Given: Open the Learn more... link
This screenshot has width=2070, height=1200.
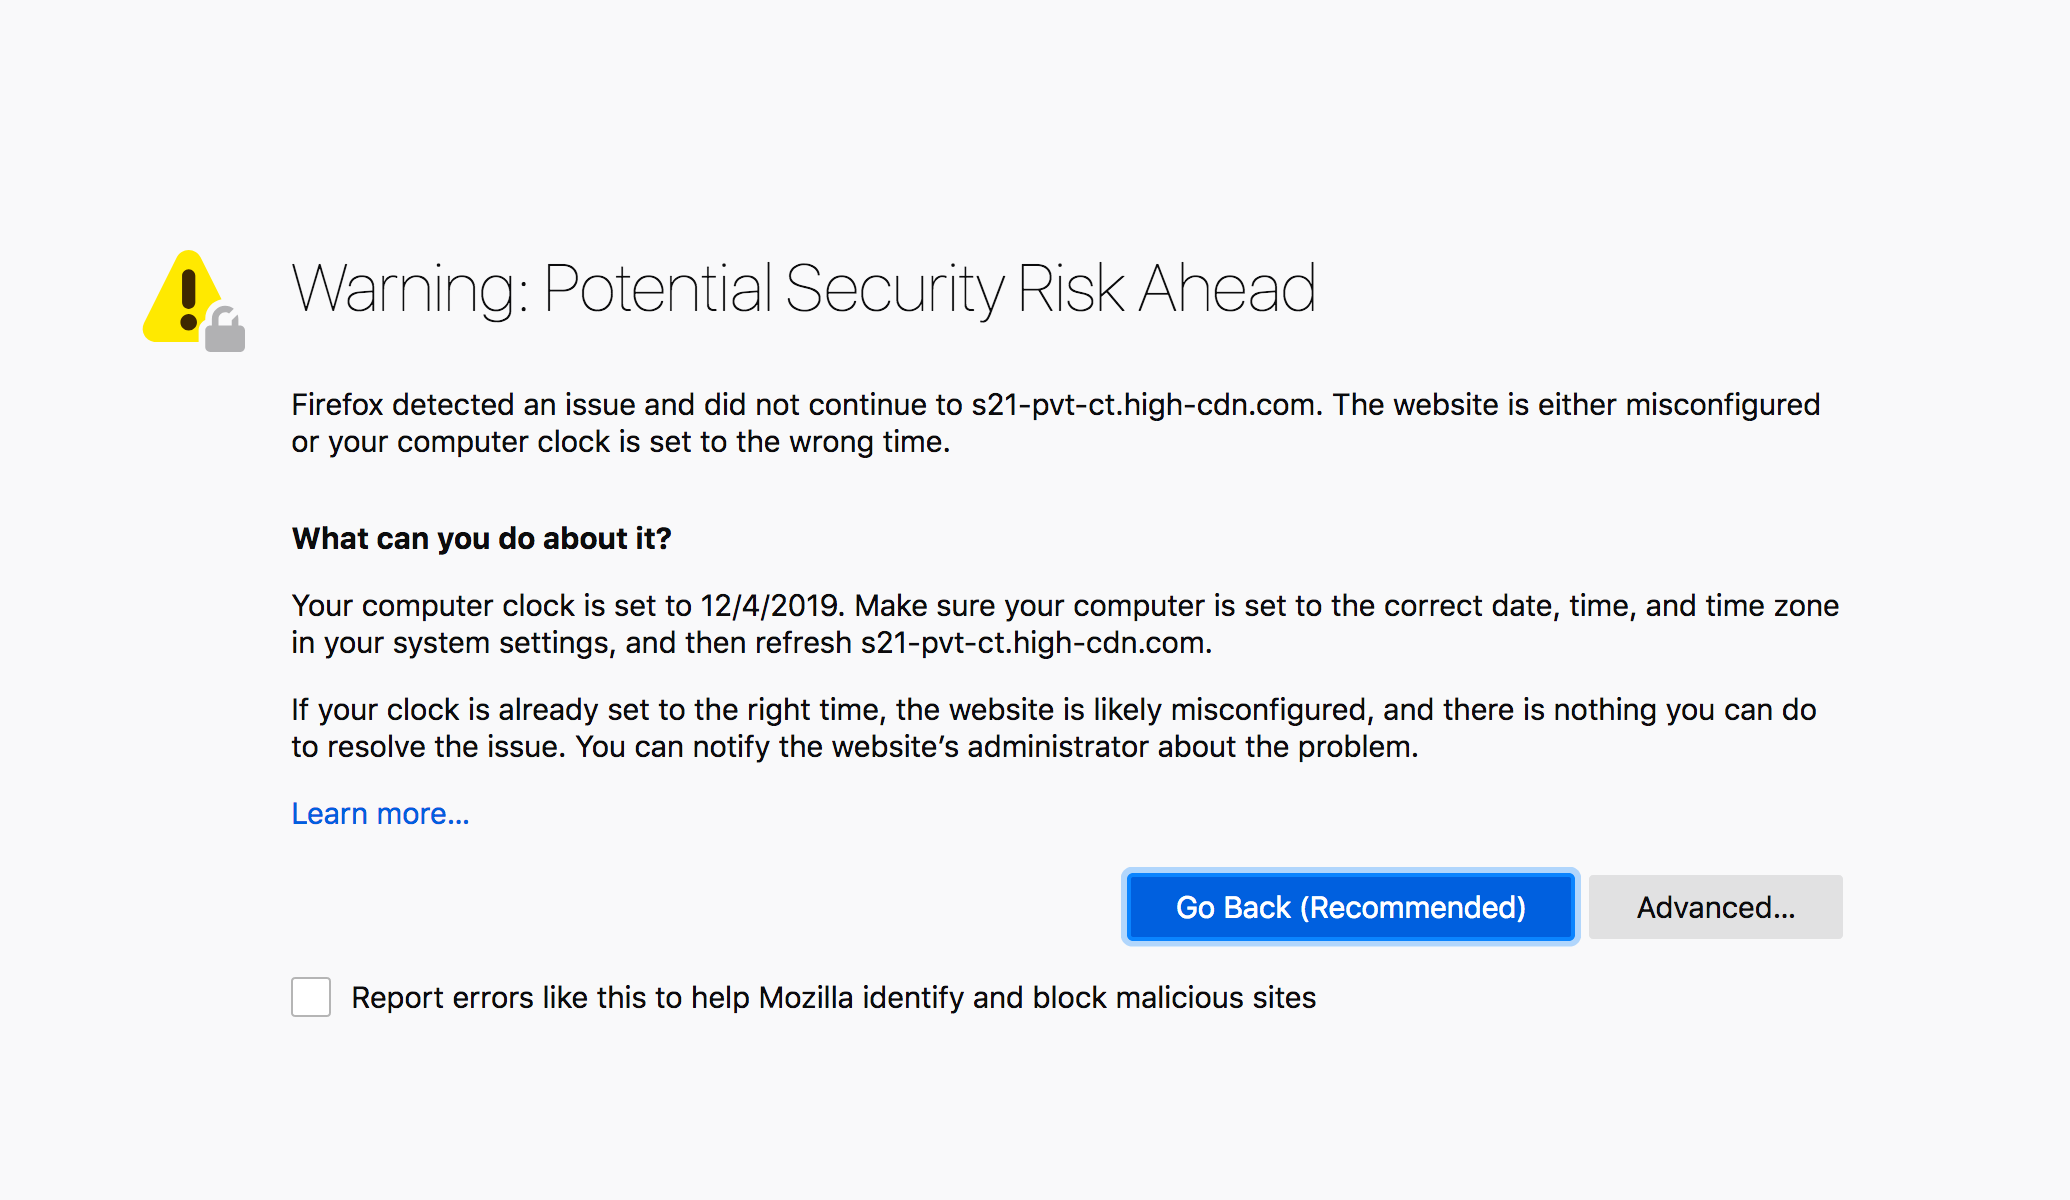Looking at the screenshot, I should pos(380,814).
